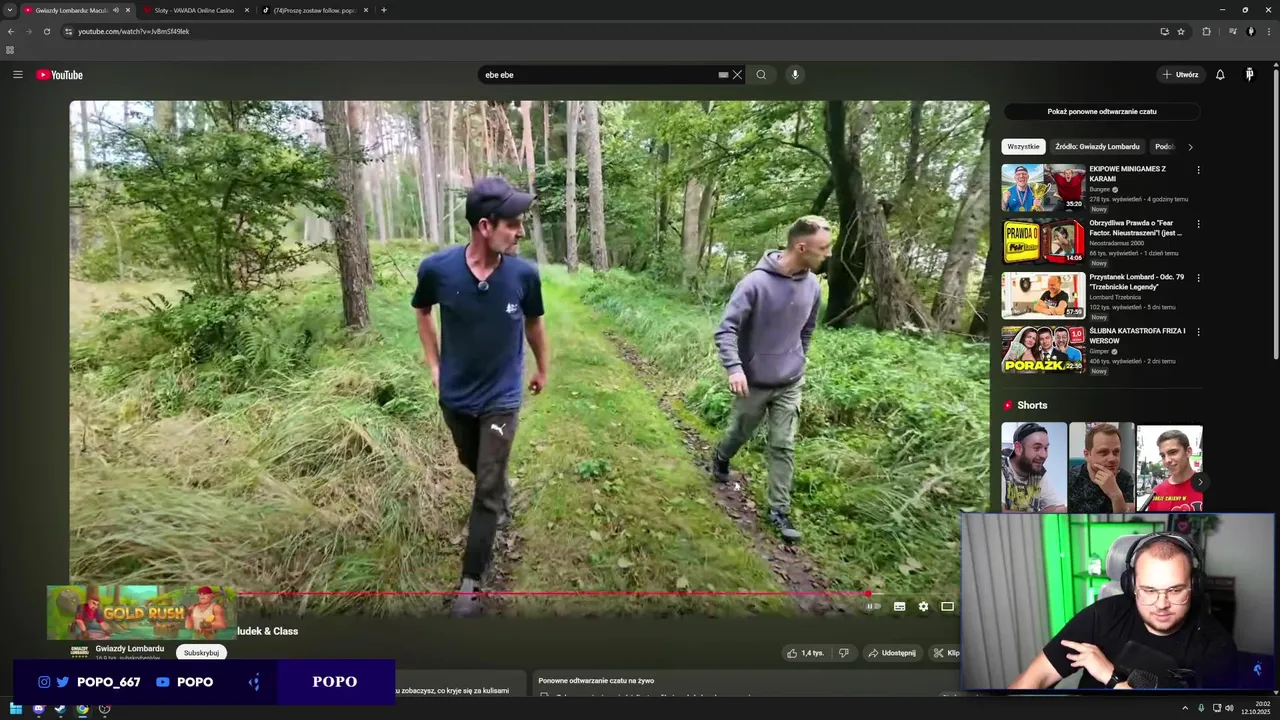Screen dimensions: 1280x720
Task: Open the Gwiazdy Lombardu channel name
Action: coord(130,648)
